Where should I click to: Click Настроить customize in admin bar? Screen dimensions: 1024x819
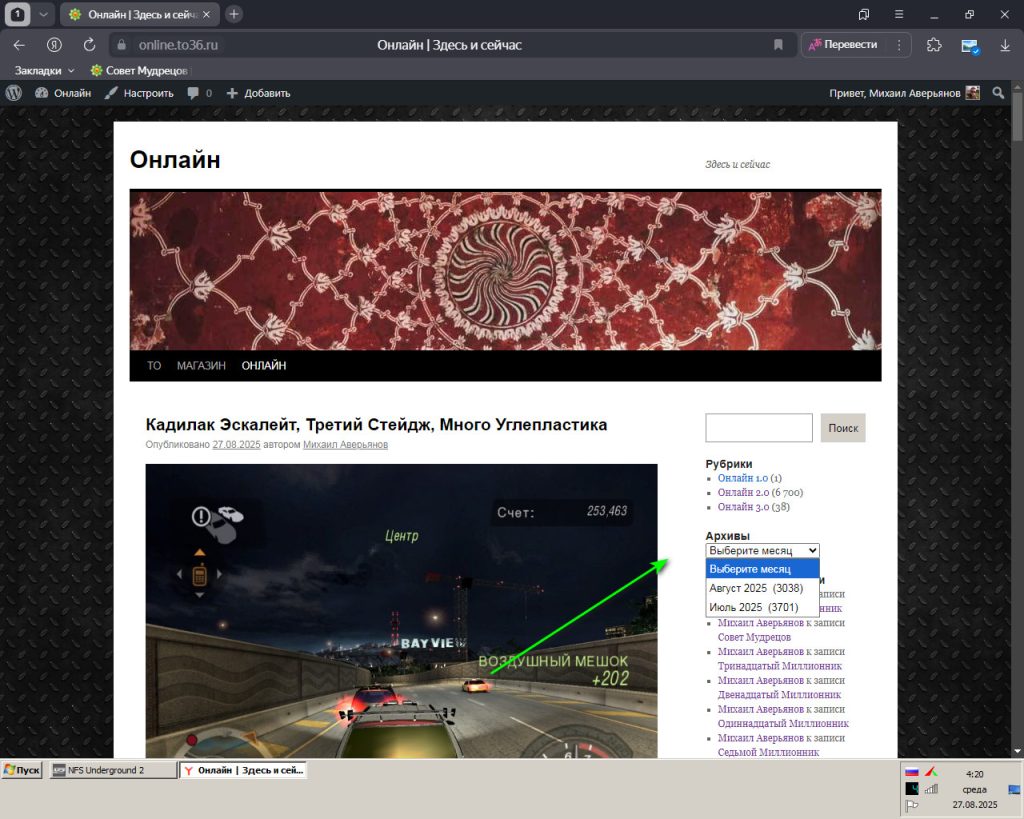pos(139,93)
